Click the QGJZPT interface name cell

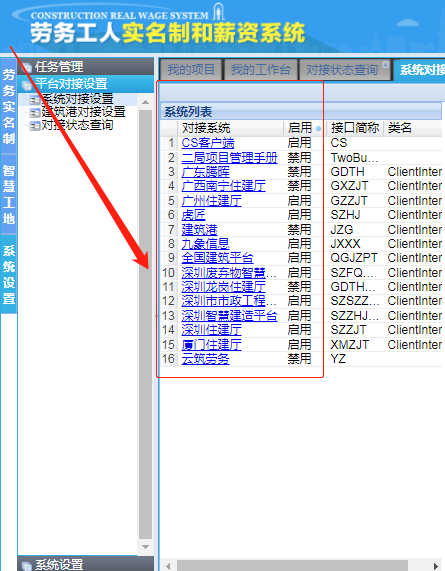click(354, 258)
